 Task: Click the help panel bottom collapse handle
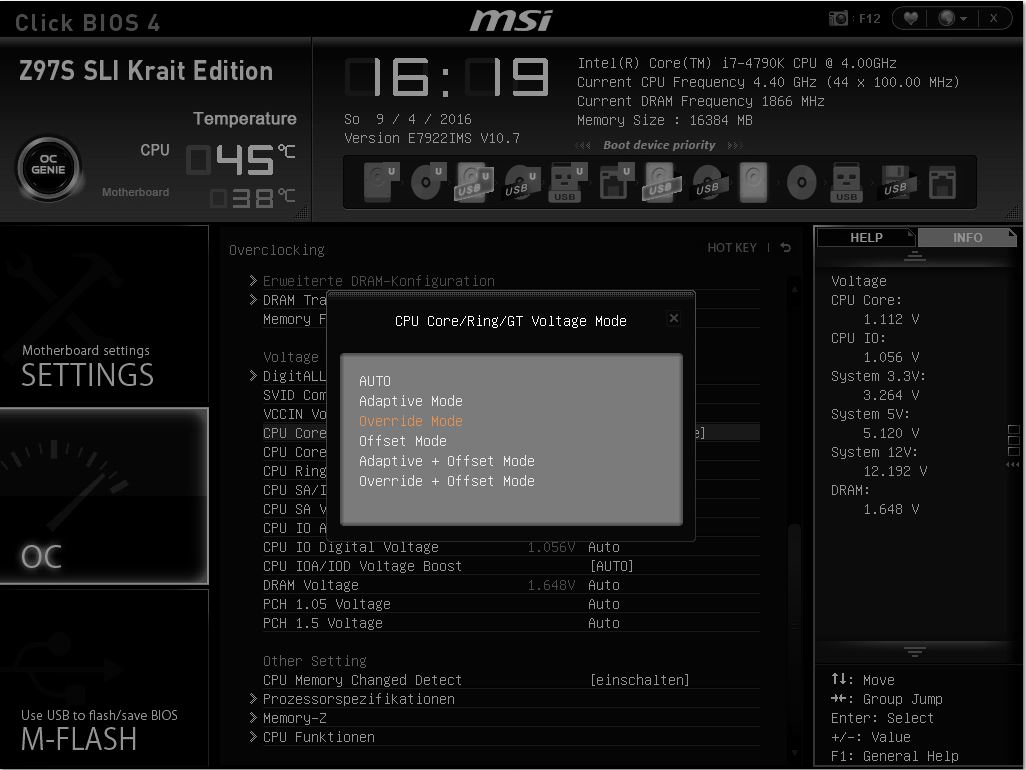[x=914, y=652]
